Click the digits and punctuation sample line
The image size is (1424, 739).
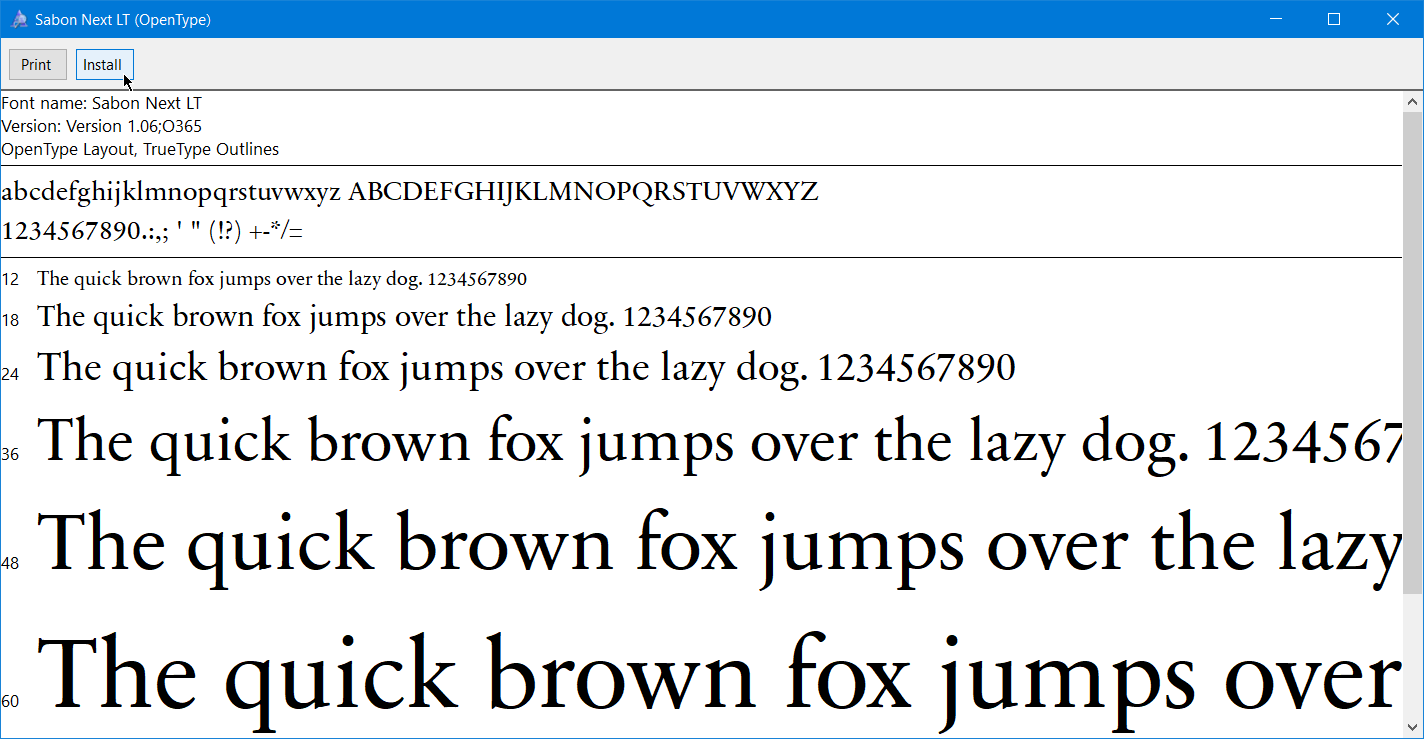(x=152, y=232)
